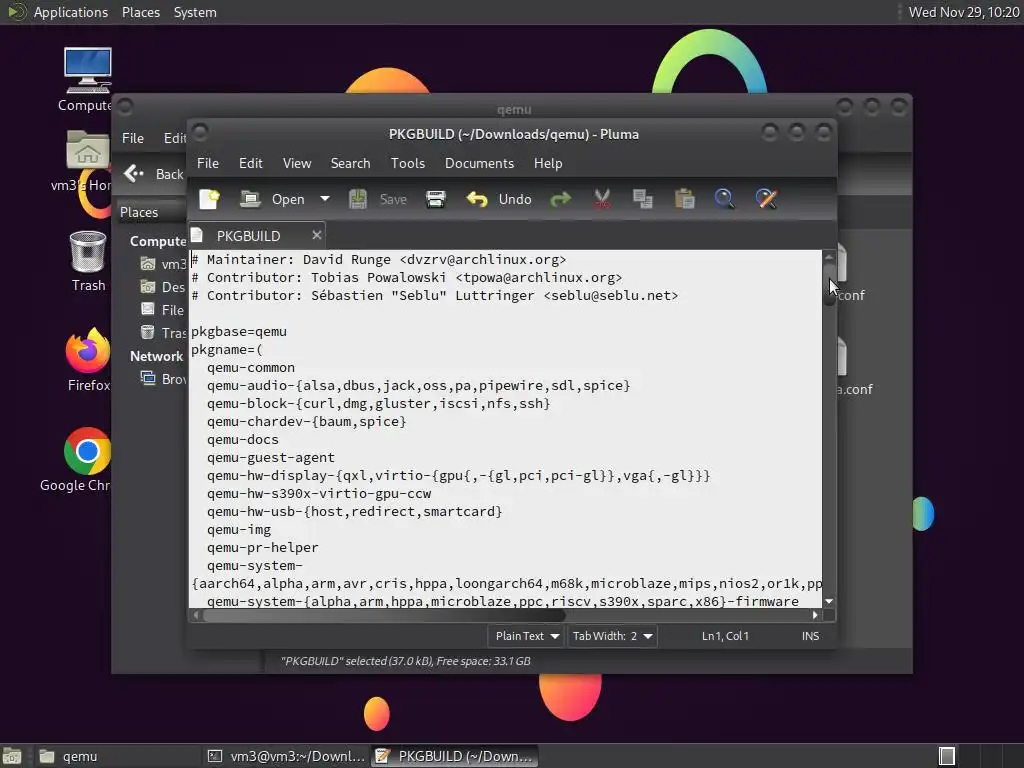Open the Documents menu
The image size is (1024, 768).
(479, 163)
